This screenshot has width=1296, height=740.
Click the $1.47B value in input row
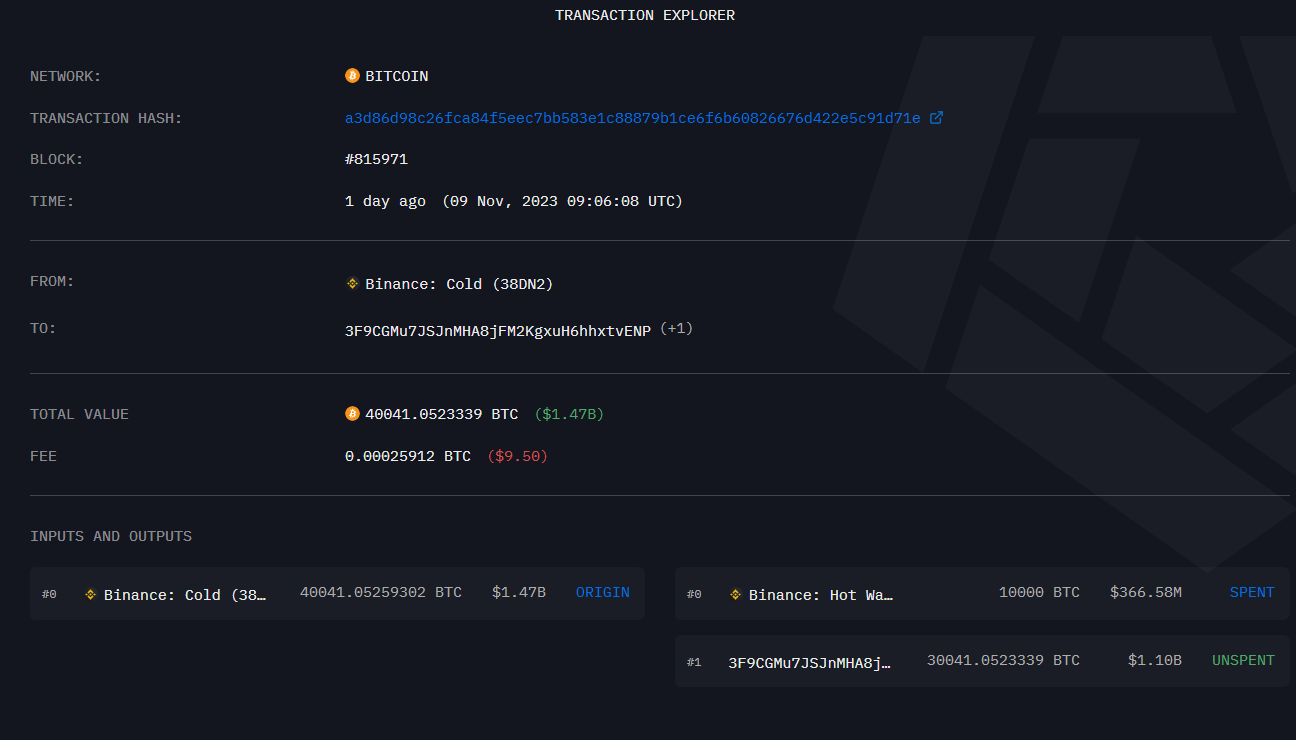[x=519, y=592]
